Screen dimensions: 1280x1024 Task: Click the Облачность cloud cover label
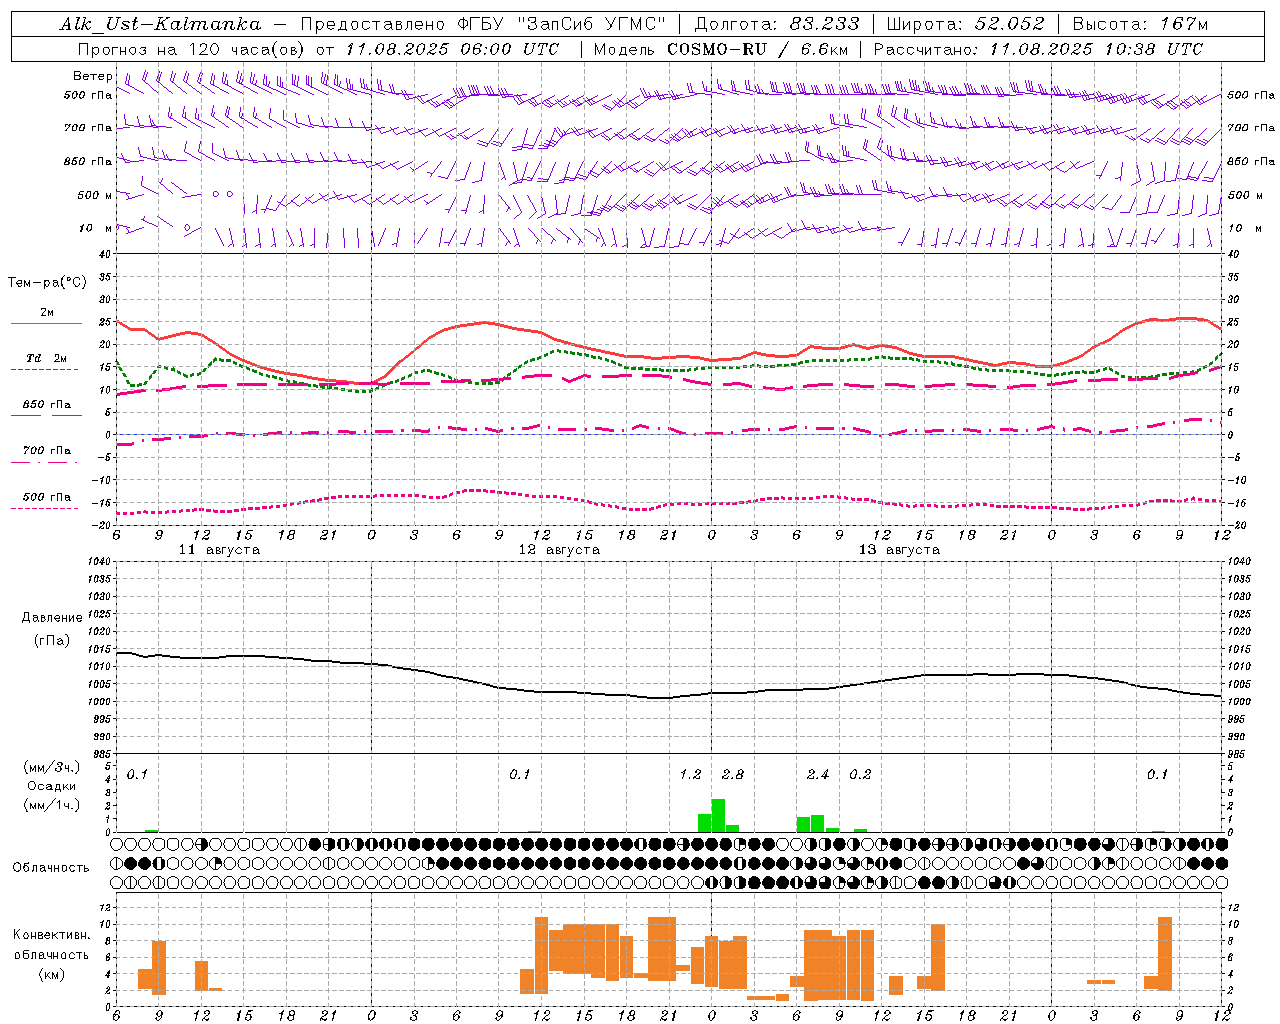tap(51, 867)
